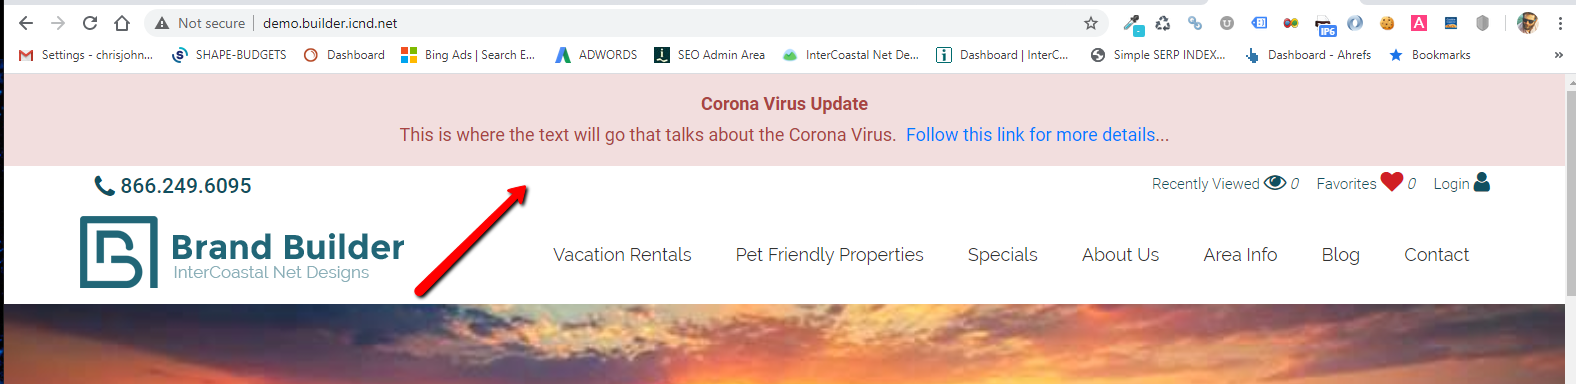The image size is (1576, 384).
Task: Open the Chrome profile avatar
Action: point(1527,23)
